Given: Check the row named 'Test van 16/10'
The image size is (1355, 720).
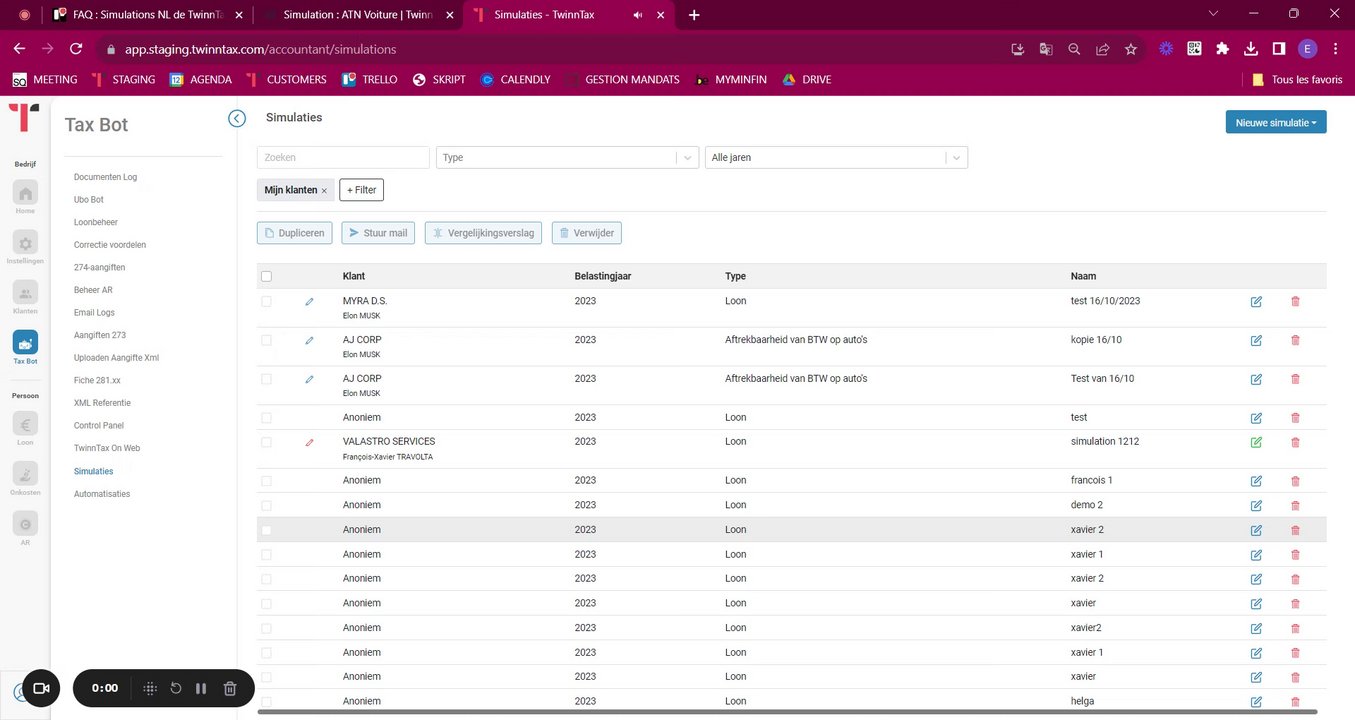Looking at the screenshot, I should [x=266, y=379].
